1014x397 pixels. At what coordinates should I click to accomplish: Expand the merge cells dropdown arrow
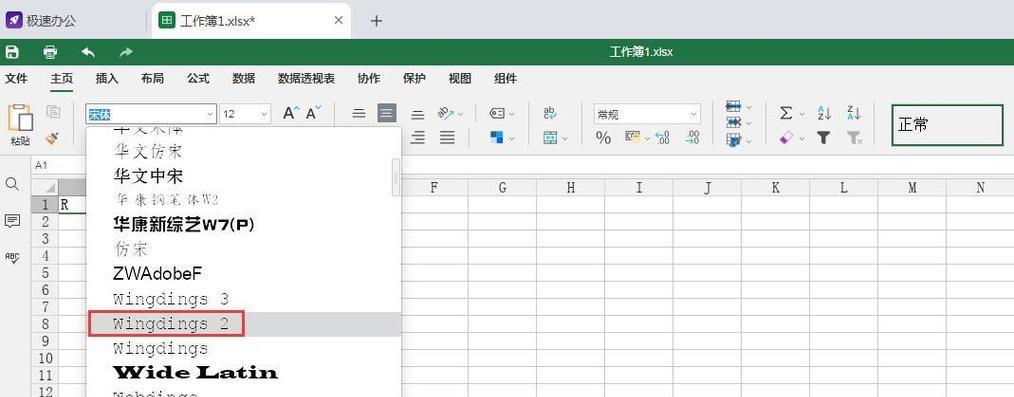[565, 138]
